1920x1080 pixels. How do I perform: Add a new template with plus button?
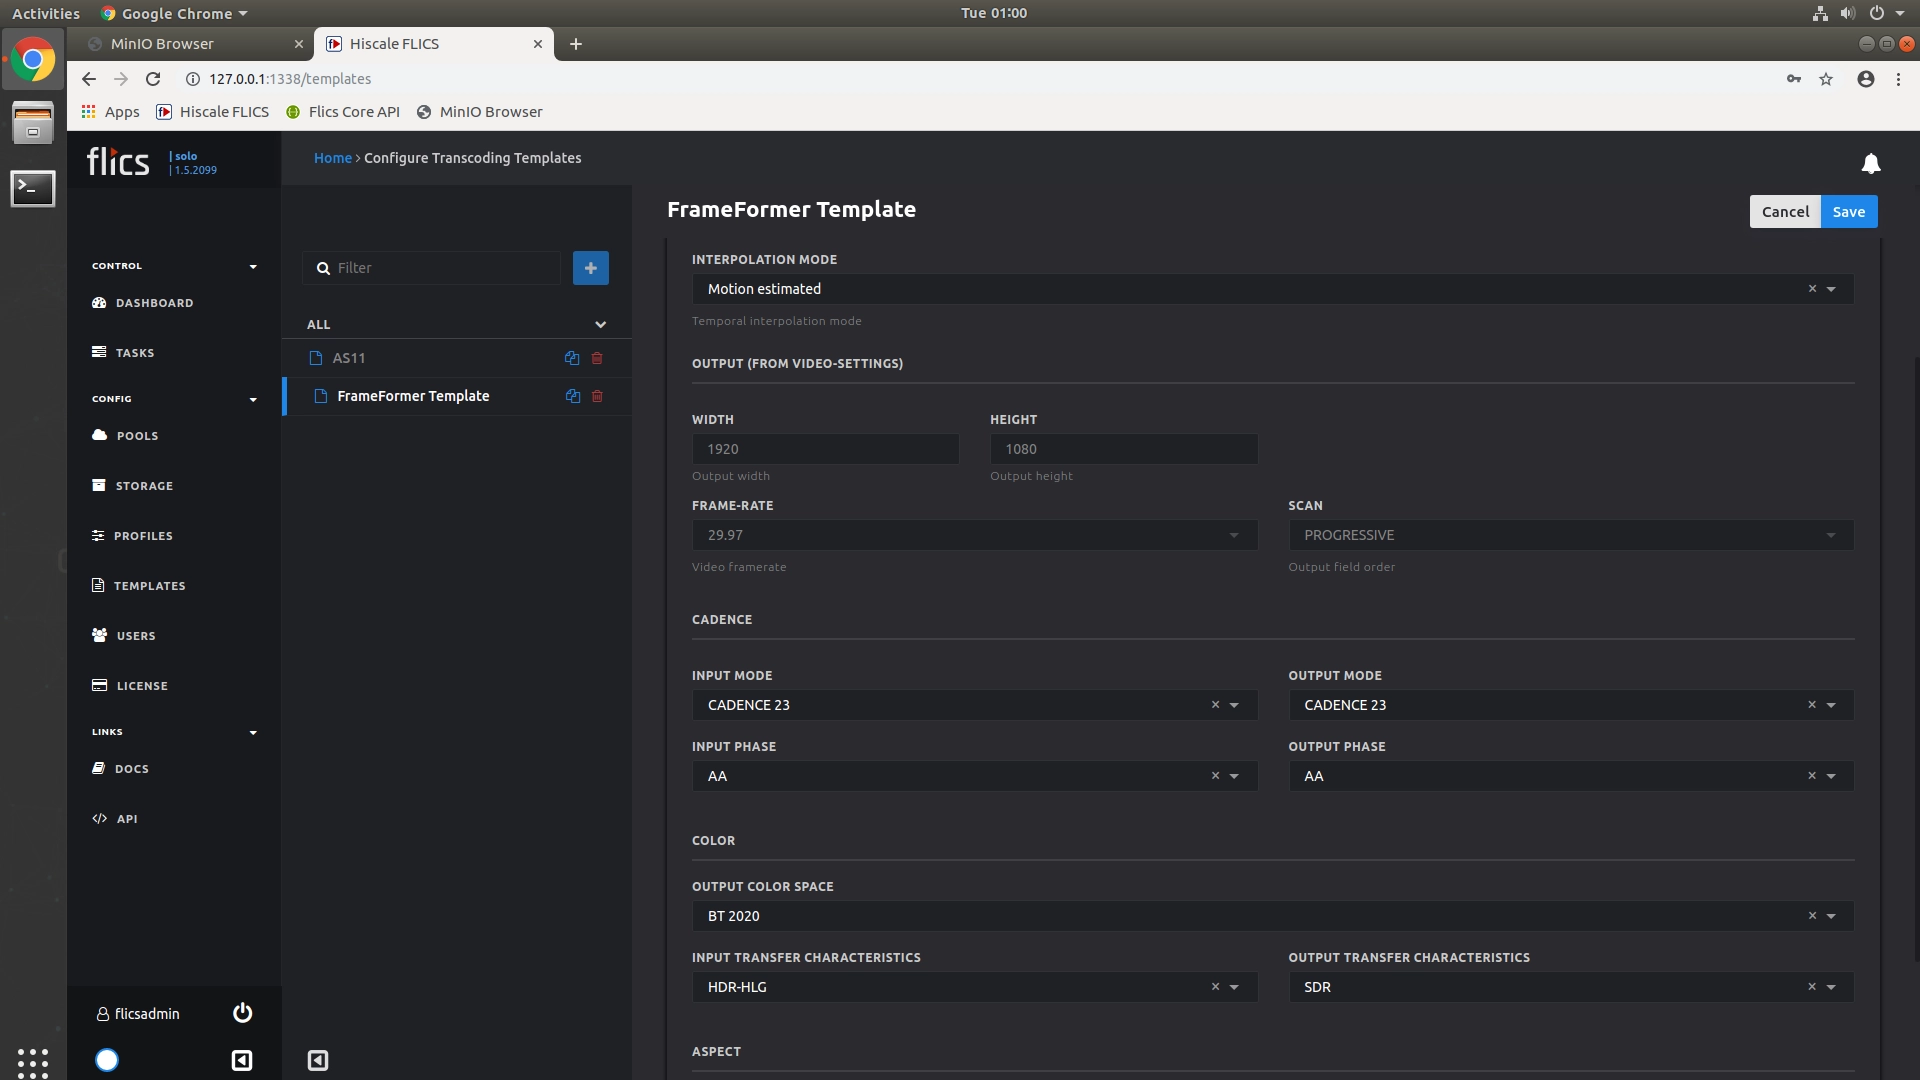click(590, 268)
